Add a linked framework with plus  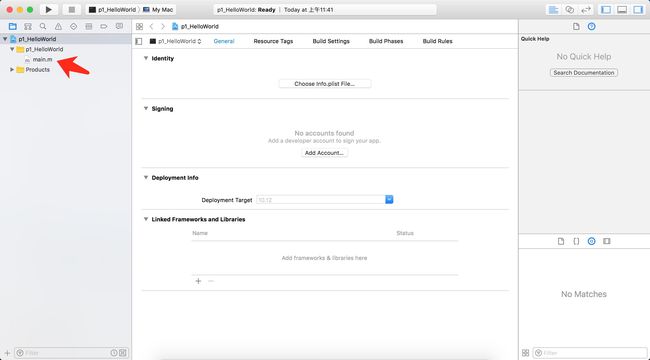[198, 281]
